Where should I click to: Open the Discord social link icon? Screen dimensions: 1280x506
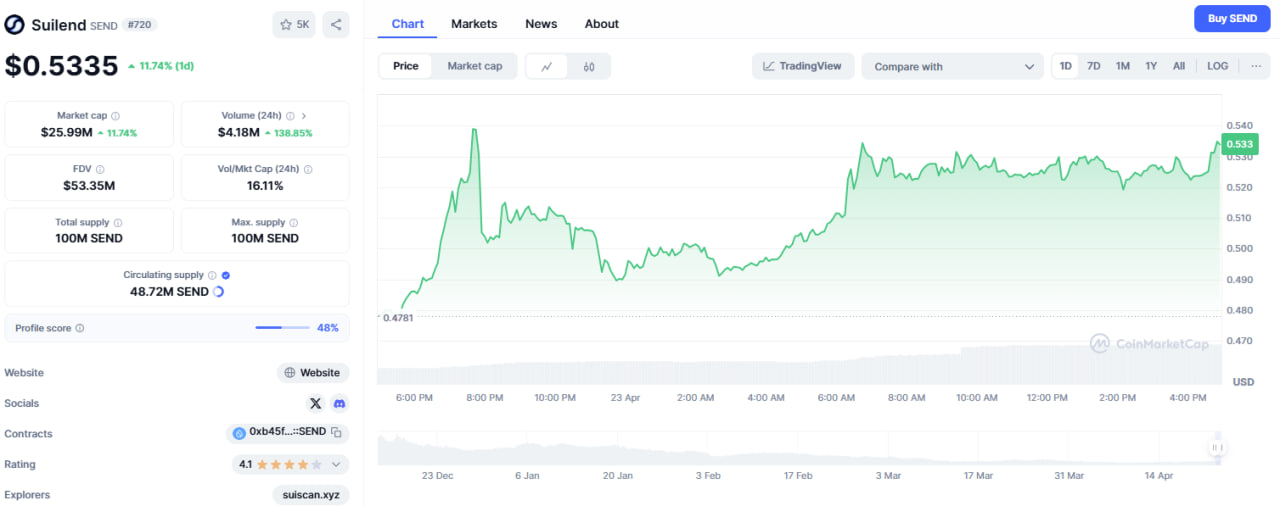click(x=339, y=403)
